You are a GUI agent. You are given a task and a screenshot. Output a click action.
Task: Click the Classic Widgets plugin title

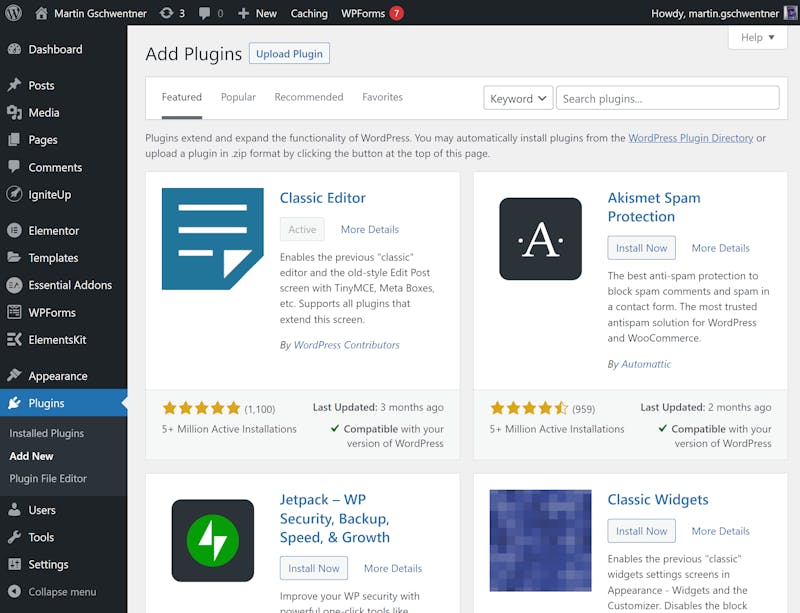[658, 500]
